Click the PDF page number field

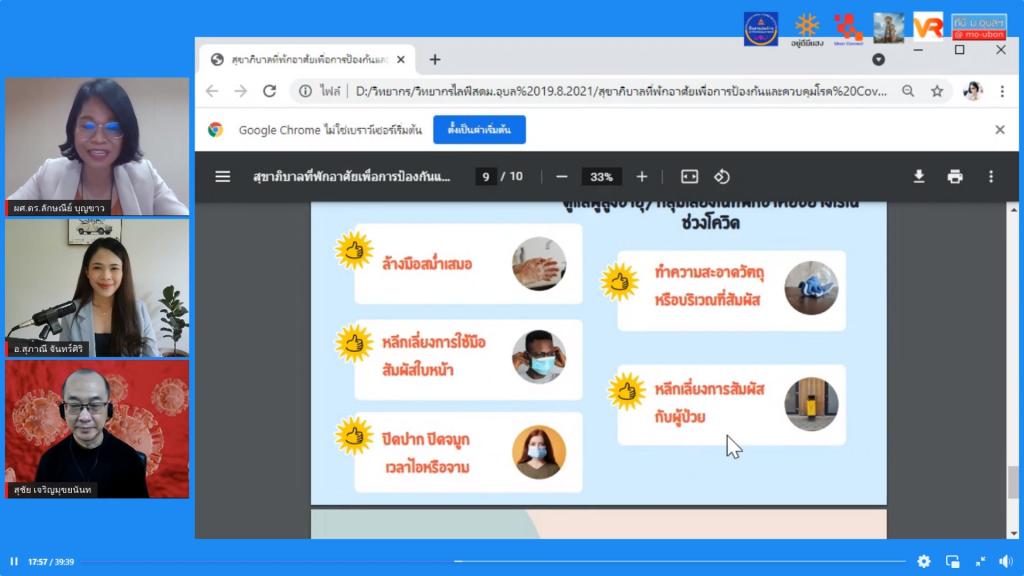pos(485,177)
